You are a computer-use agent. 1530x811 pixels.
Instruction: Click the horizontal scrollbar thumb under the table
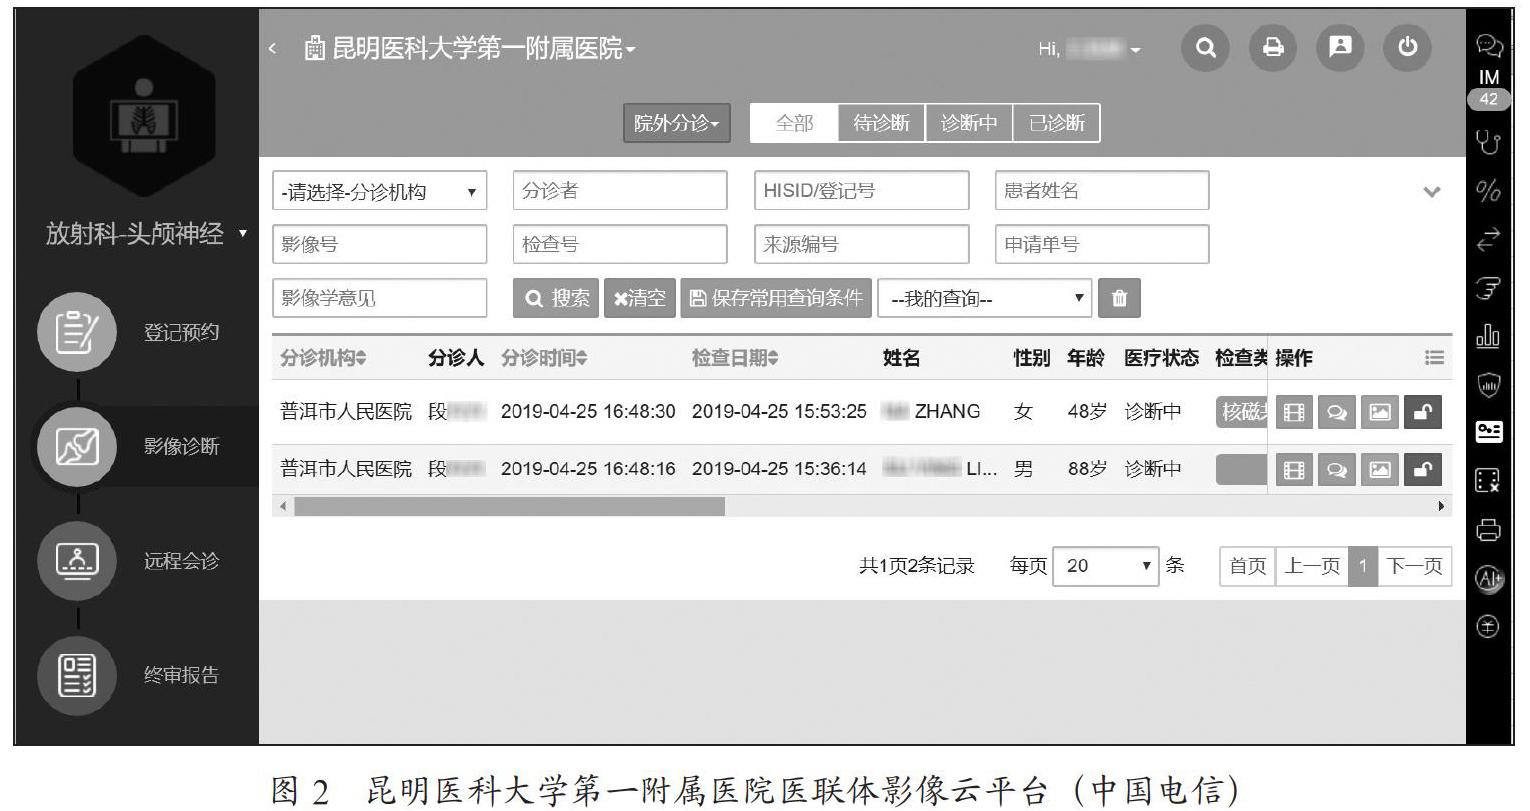pos(509,507)
